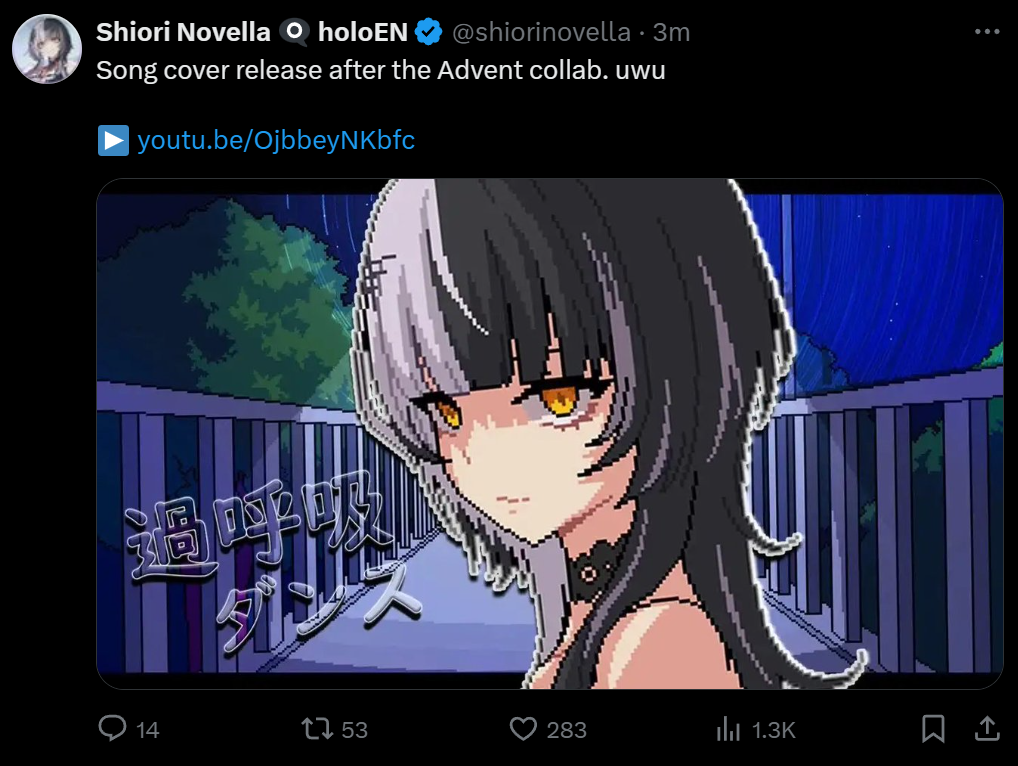The image size is (1018, 766).
Task: Reply using the speech bubble icon
Action: click(112, 728)
